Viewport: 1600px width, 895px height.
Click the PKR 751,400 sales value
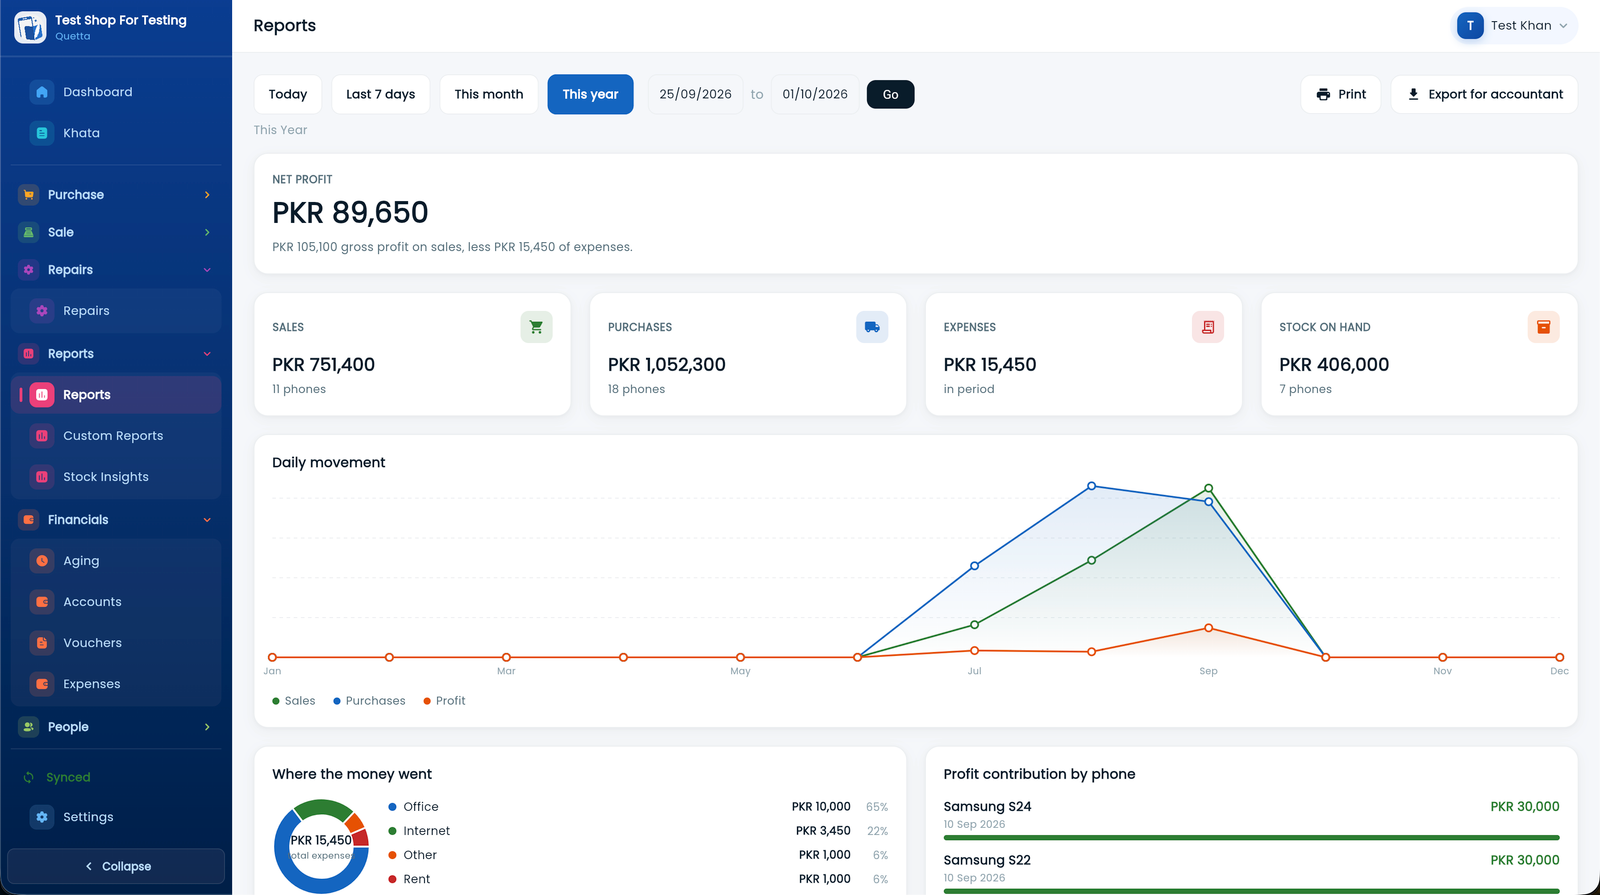click(x=324, y=365)
